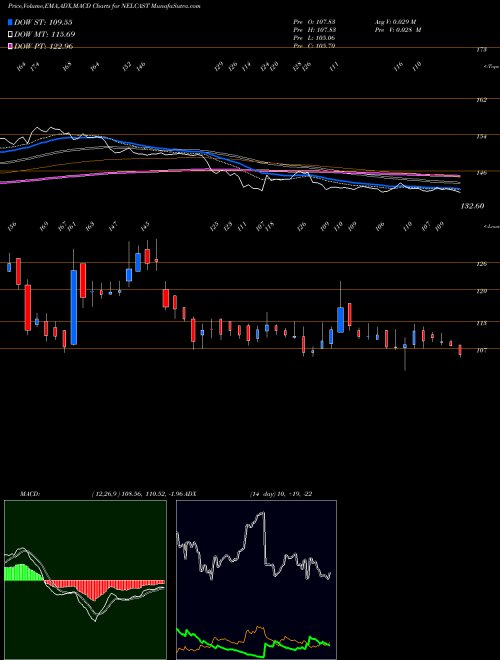Click the 132.60 last EMA value label
This screenshot has width=500, height=660.
pyautogui.click(x=473, y=206)
